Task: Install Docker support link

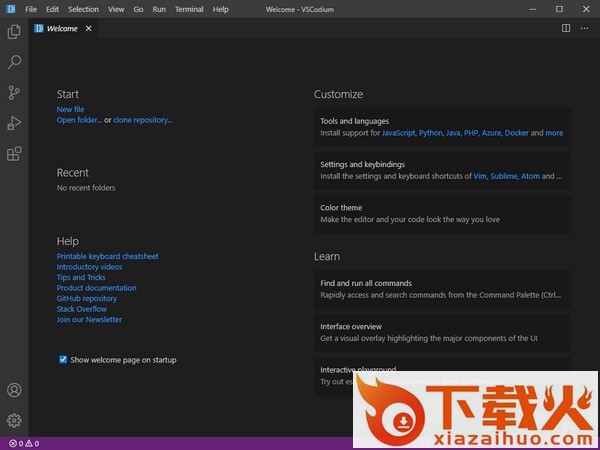Action: 517,133
